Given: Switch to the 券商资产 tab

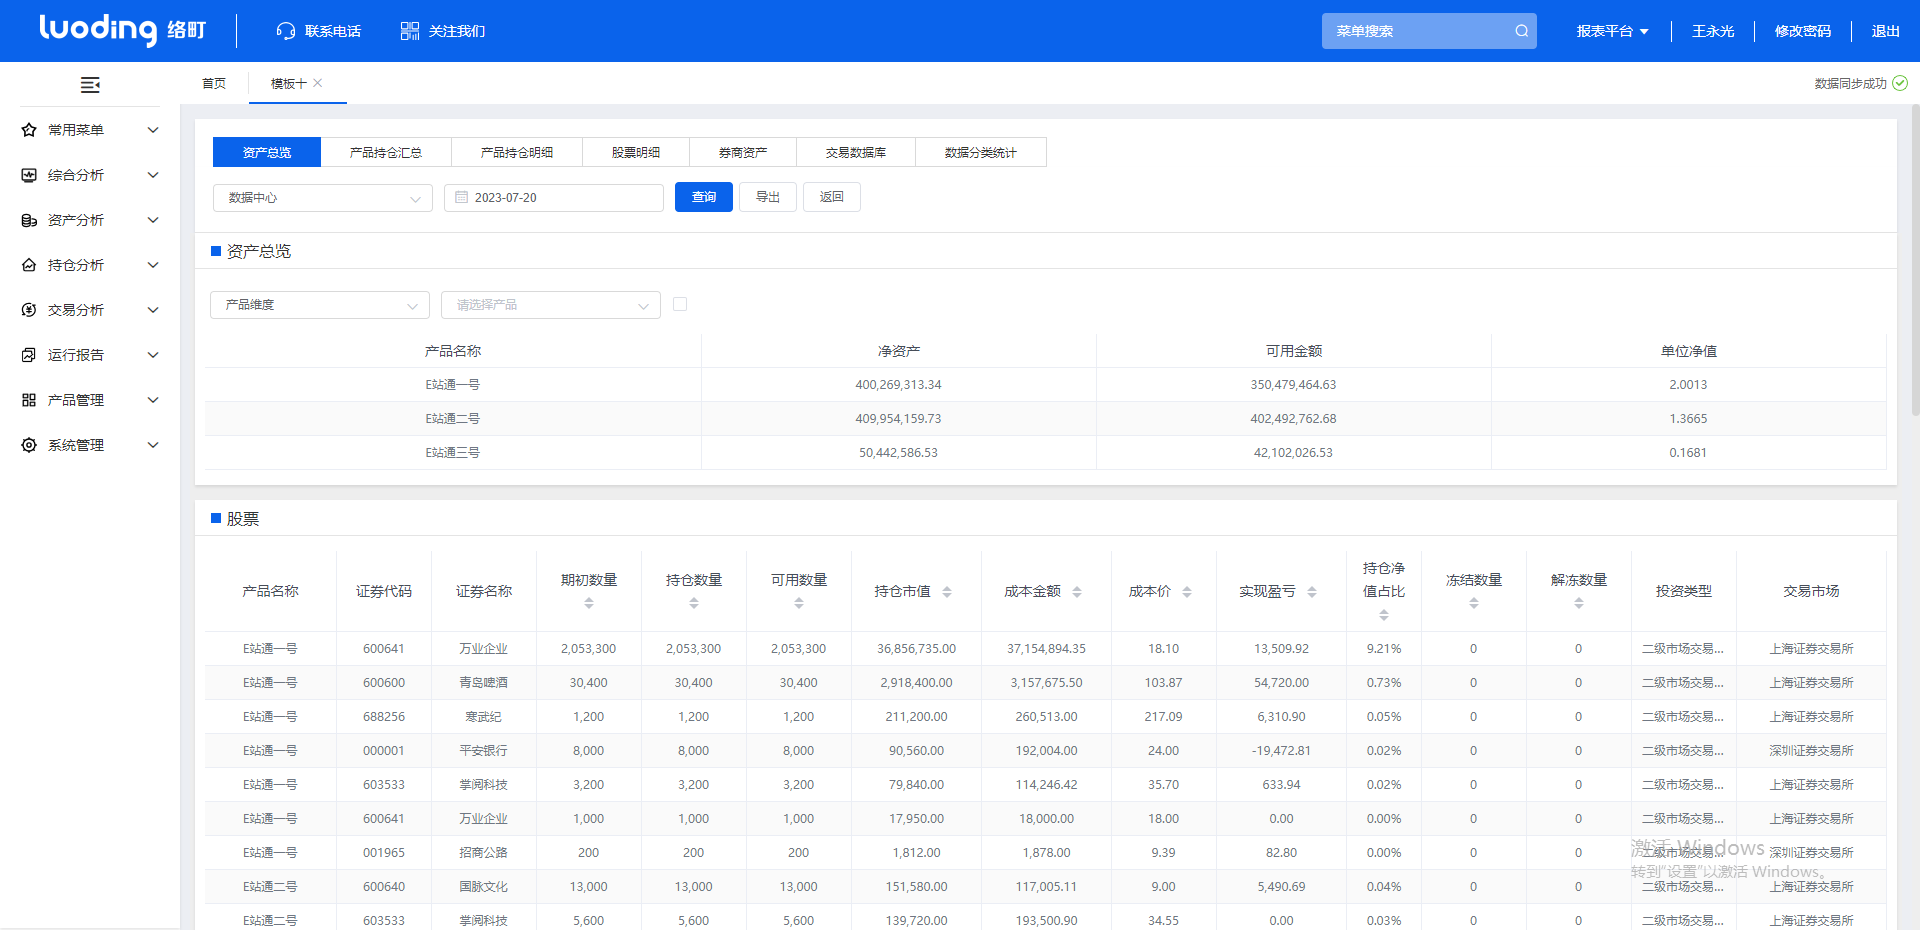Looking at the screenshot, I should click(x=743, y=152).
